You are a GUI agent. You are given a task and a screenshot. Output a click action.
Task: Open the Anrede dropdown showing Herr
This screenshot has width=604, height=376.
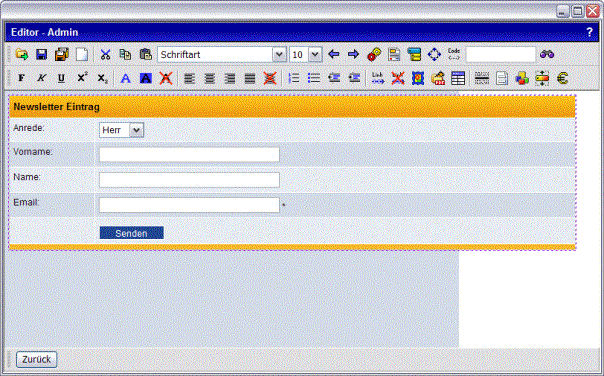121,130
